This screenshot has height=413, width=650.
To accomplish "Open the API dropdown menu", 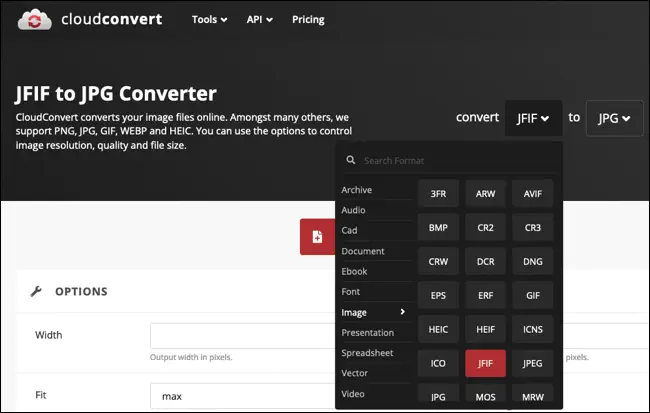I will pyautogui.click(x=260, y=19).
